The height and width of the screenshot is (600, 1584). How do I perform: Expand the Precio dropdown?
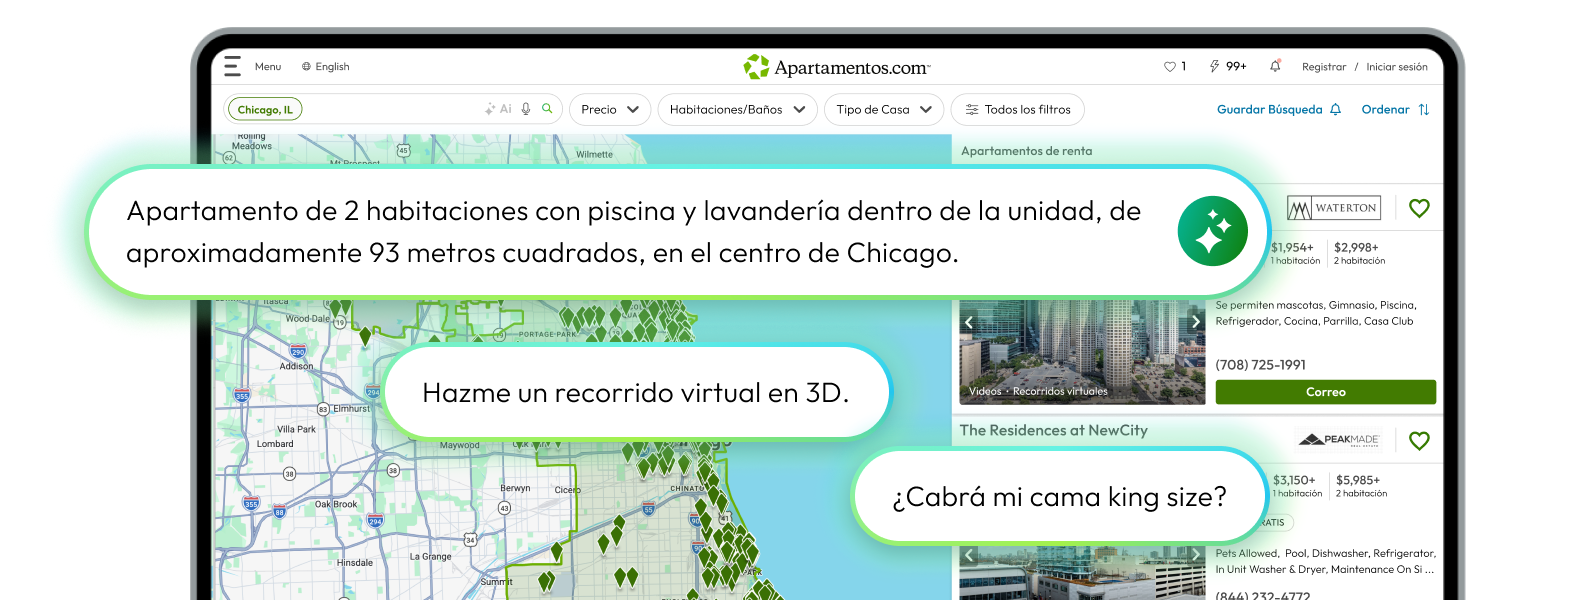click(x=610, y=110)
